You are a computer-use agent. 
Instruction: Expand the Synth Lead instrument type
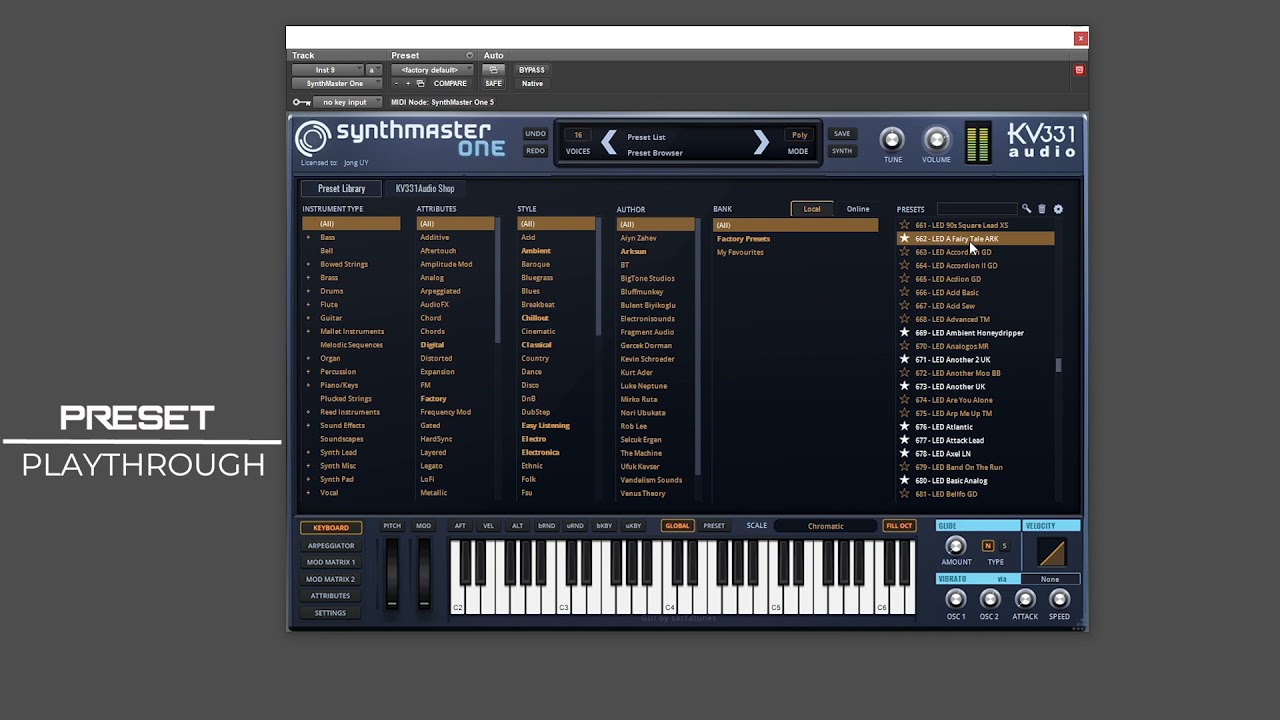[x=308, y=452]
